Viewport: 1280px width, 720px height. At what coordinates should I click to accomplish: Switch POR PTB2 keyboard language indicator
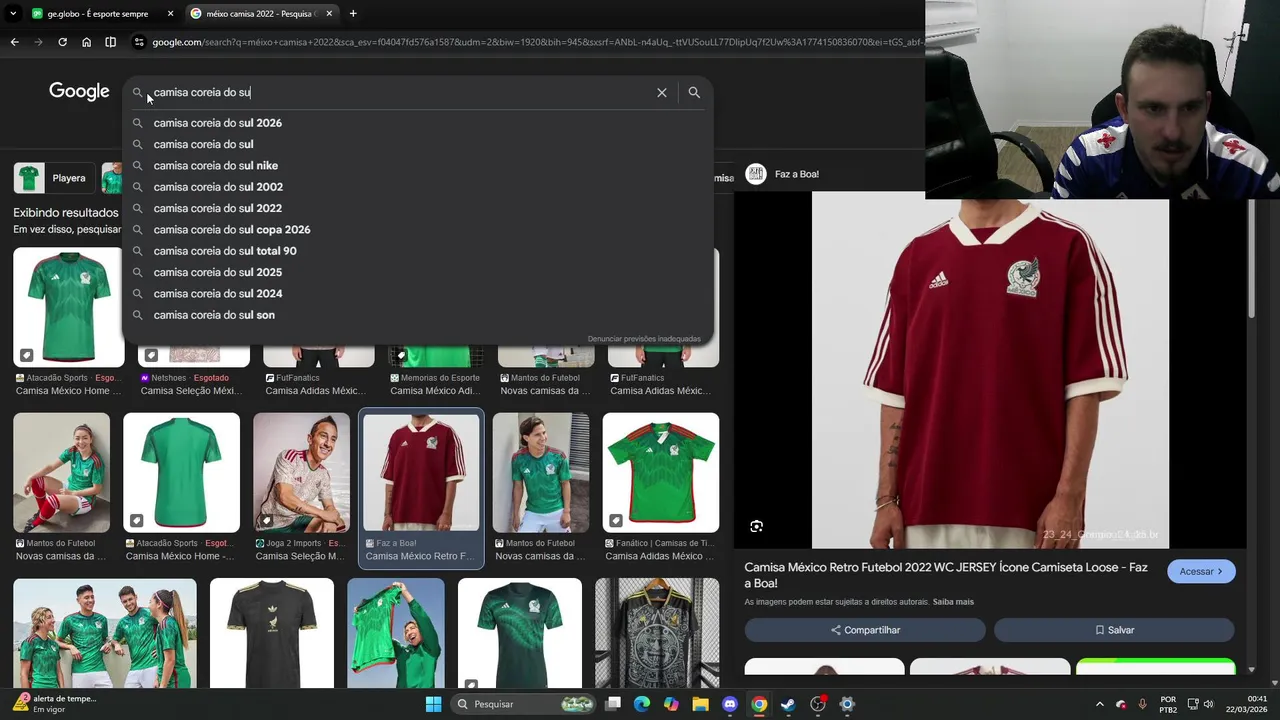(x=1168, y=704)
